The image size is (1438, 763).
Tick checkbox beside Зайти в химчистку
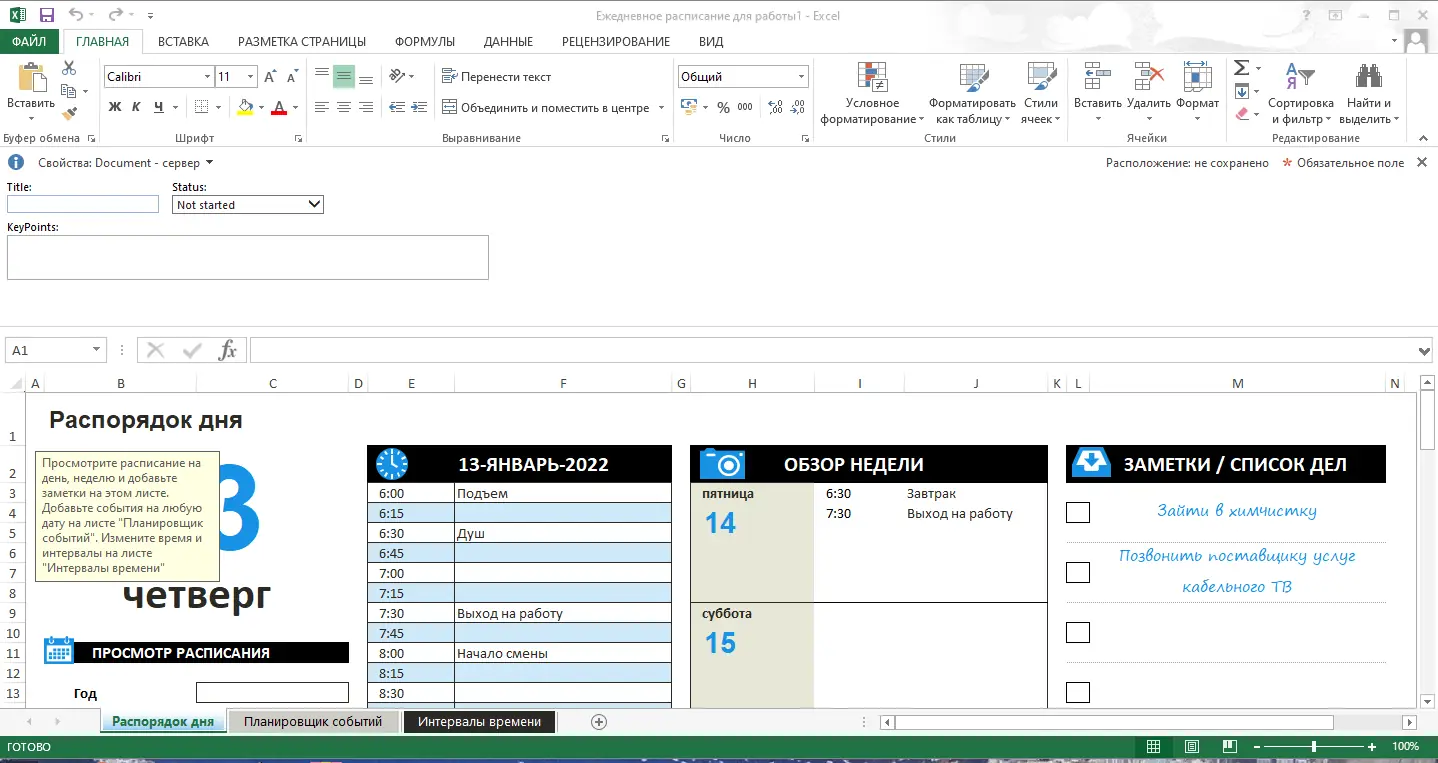click(1078, 512)
